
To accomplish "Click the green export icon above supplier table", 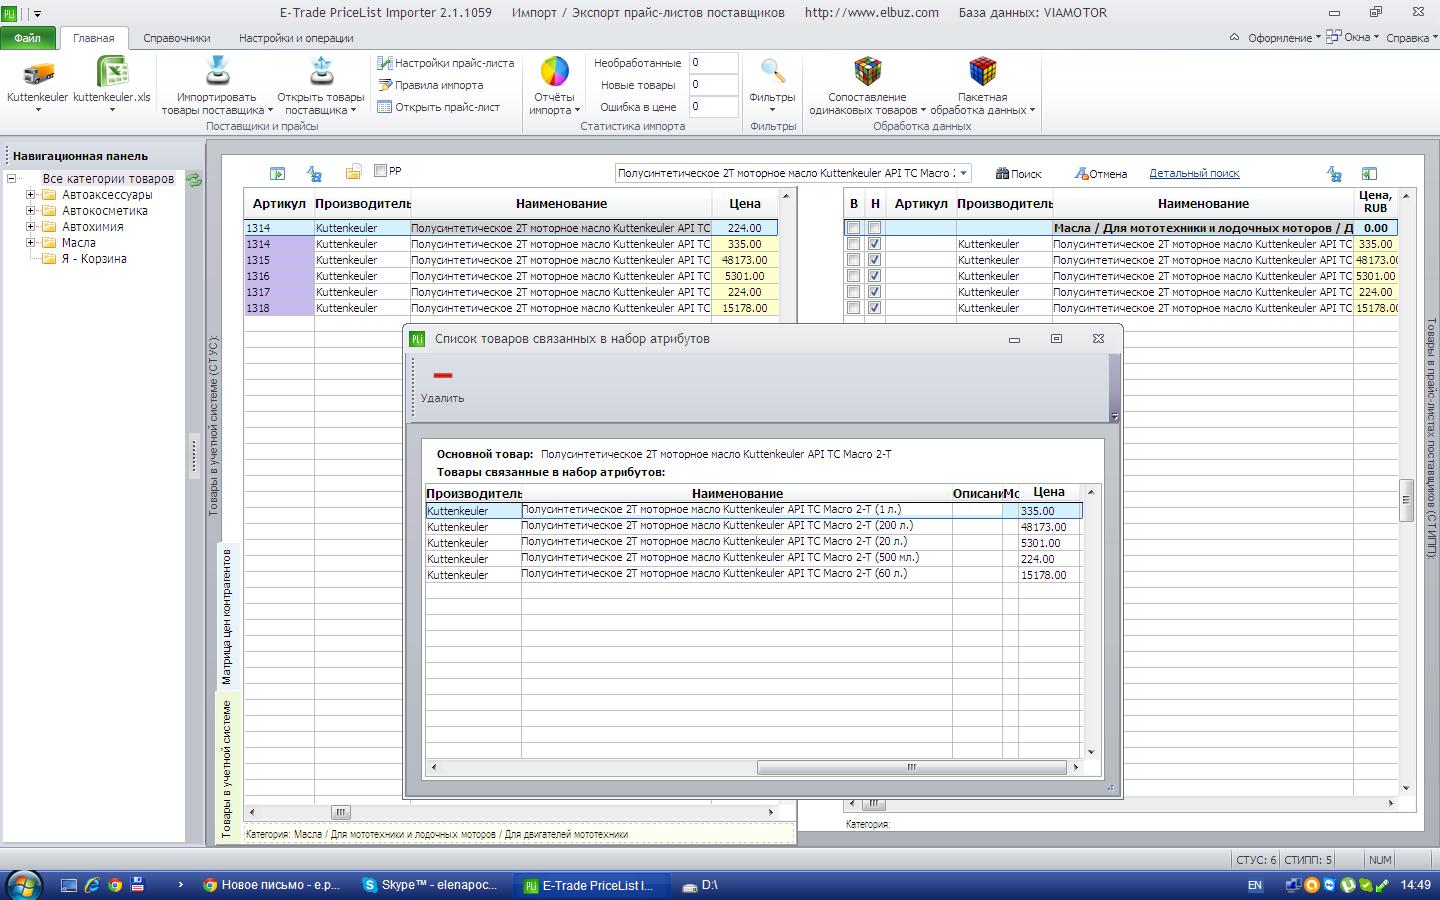I will 1369,173.
